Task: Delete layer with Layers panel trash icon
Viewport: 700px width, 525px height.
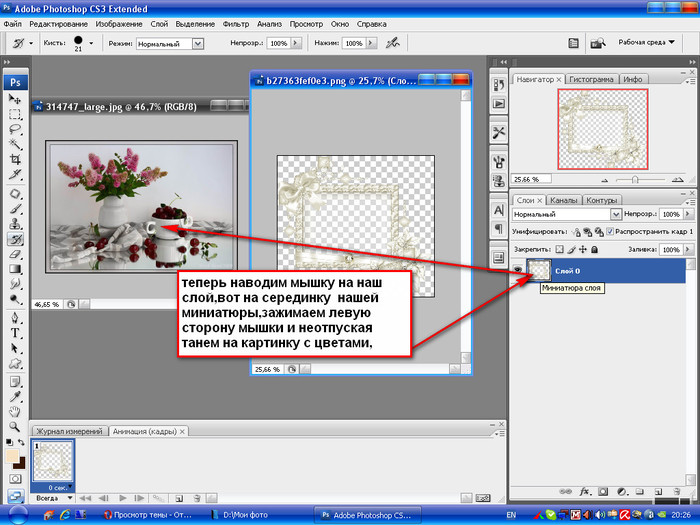Action: point(677,492)
